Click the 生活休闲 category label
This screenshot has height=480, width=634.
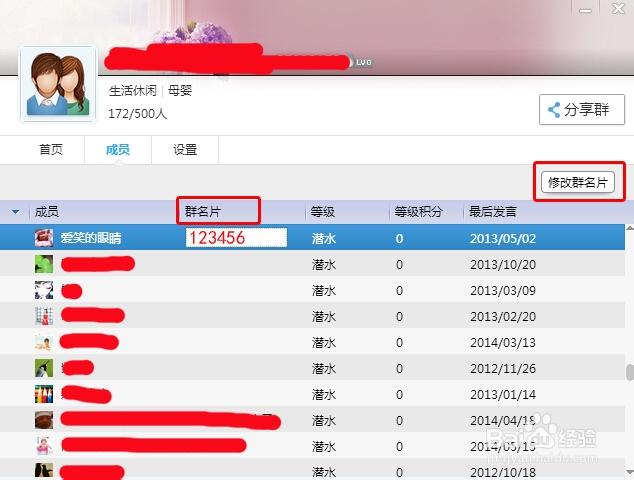pyautogui.click(x=132, y=91)
